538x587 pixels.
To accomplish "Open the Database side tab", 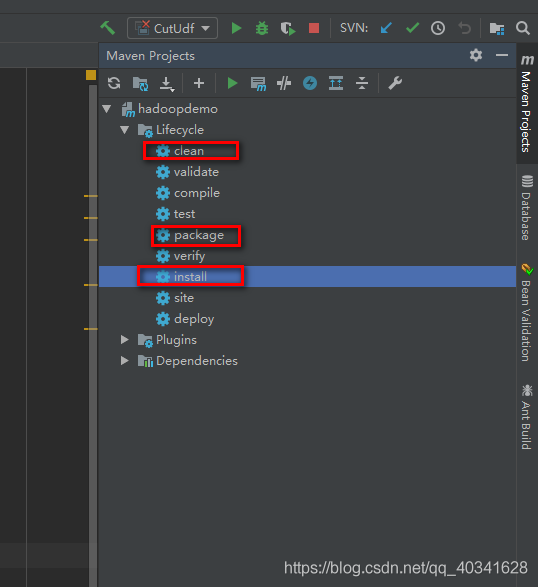I will (527, 207).
